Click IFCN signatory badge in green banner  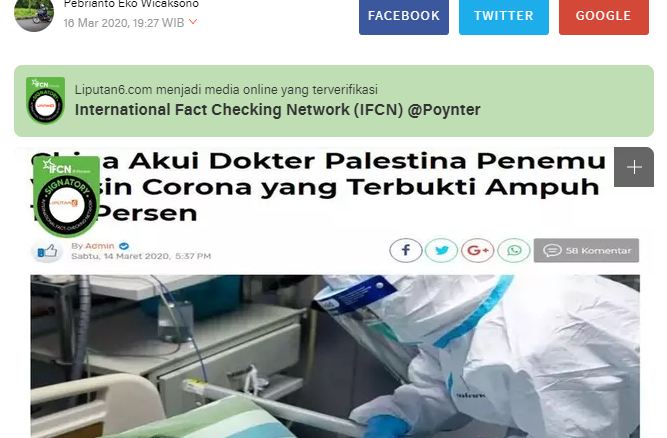(x=45, y=101)
